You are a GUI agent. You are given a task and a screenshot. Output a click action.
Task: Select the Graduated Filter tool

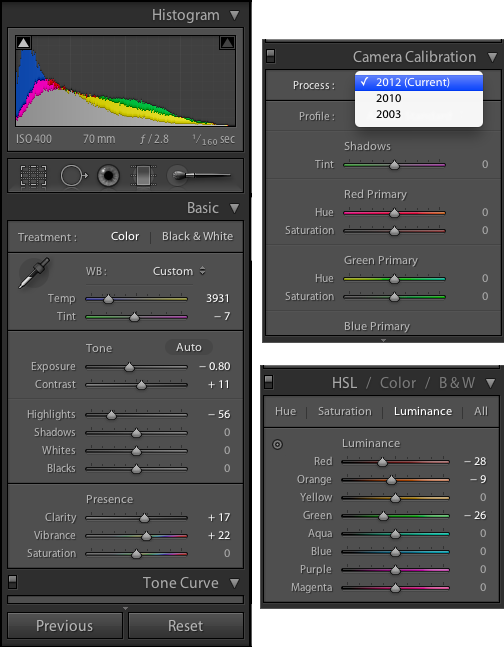point(143,176)
